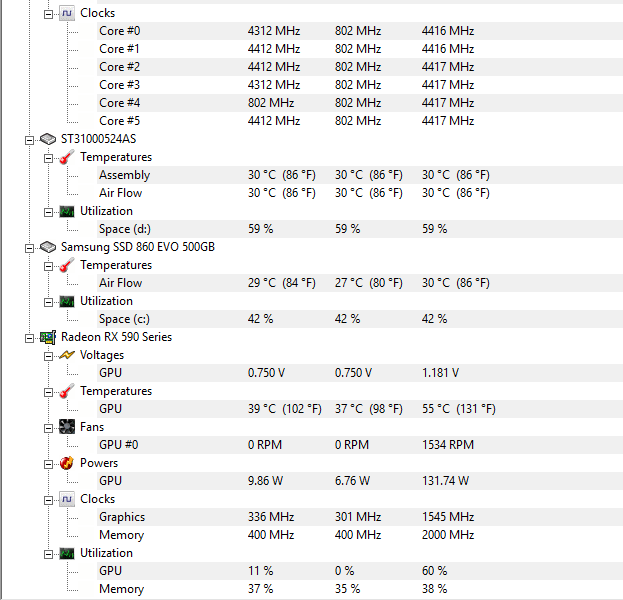Collapse the ST31000524AS drive node
Viewport: 623px width, 600px height.
click(x=30, y=140)
